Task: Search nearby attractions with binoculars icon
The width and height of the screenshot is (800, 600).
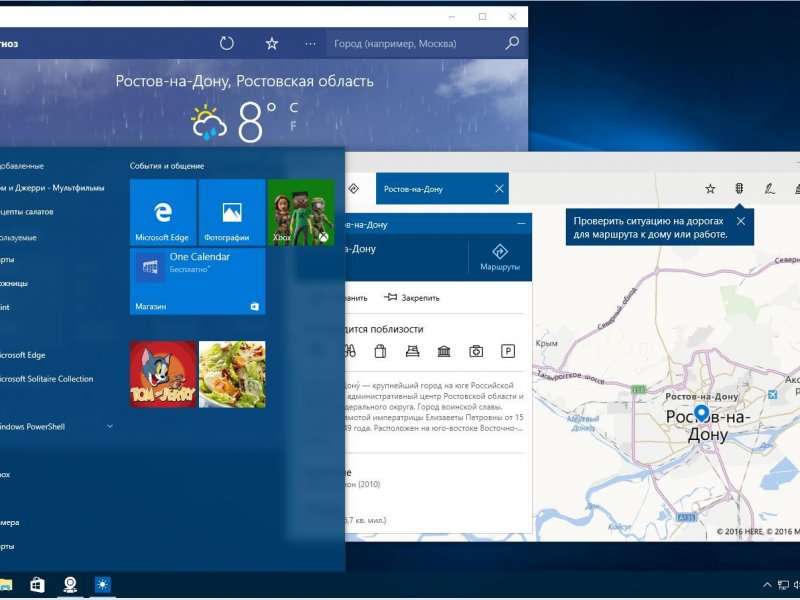Action: pos(350,351)
